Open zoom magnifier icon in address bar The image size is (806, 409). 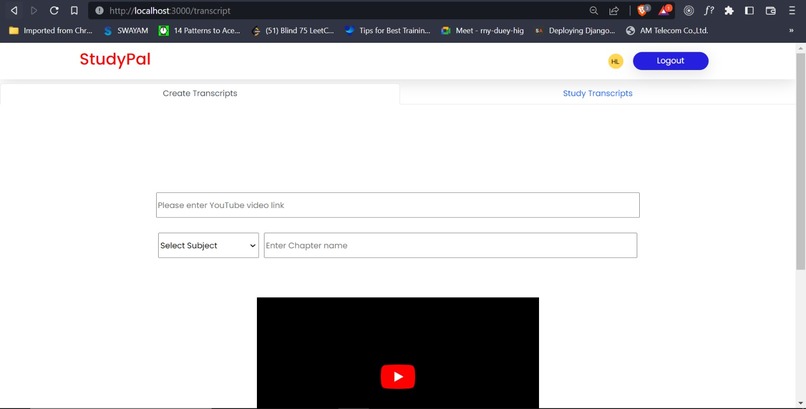coord(593,10)
